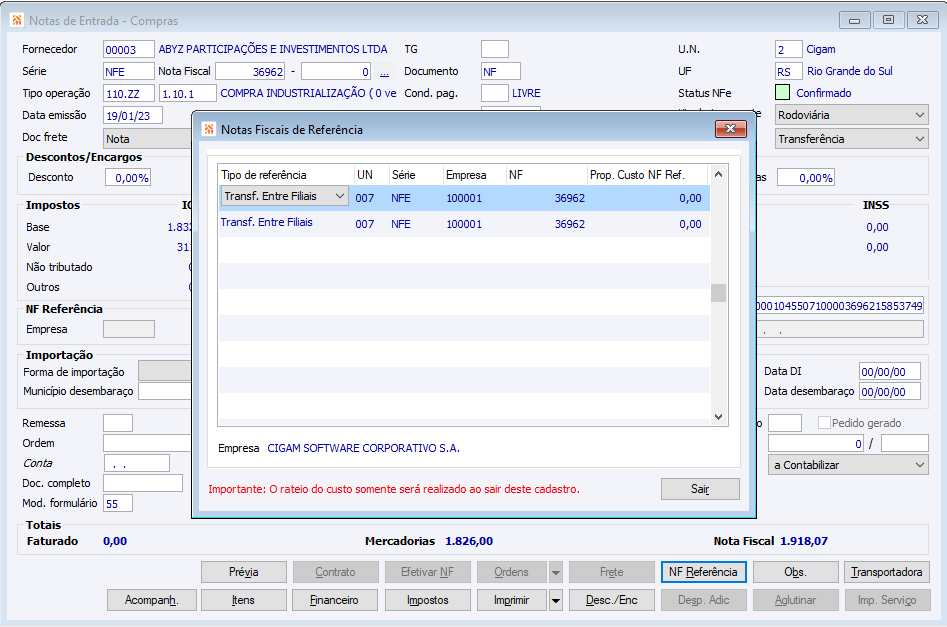Image resolution: width=947 pixels, height=627 pixels.
Task: Click the green Status NFe indicator box
Action: click(x=782, y=92)
